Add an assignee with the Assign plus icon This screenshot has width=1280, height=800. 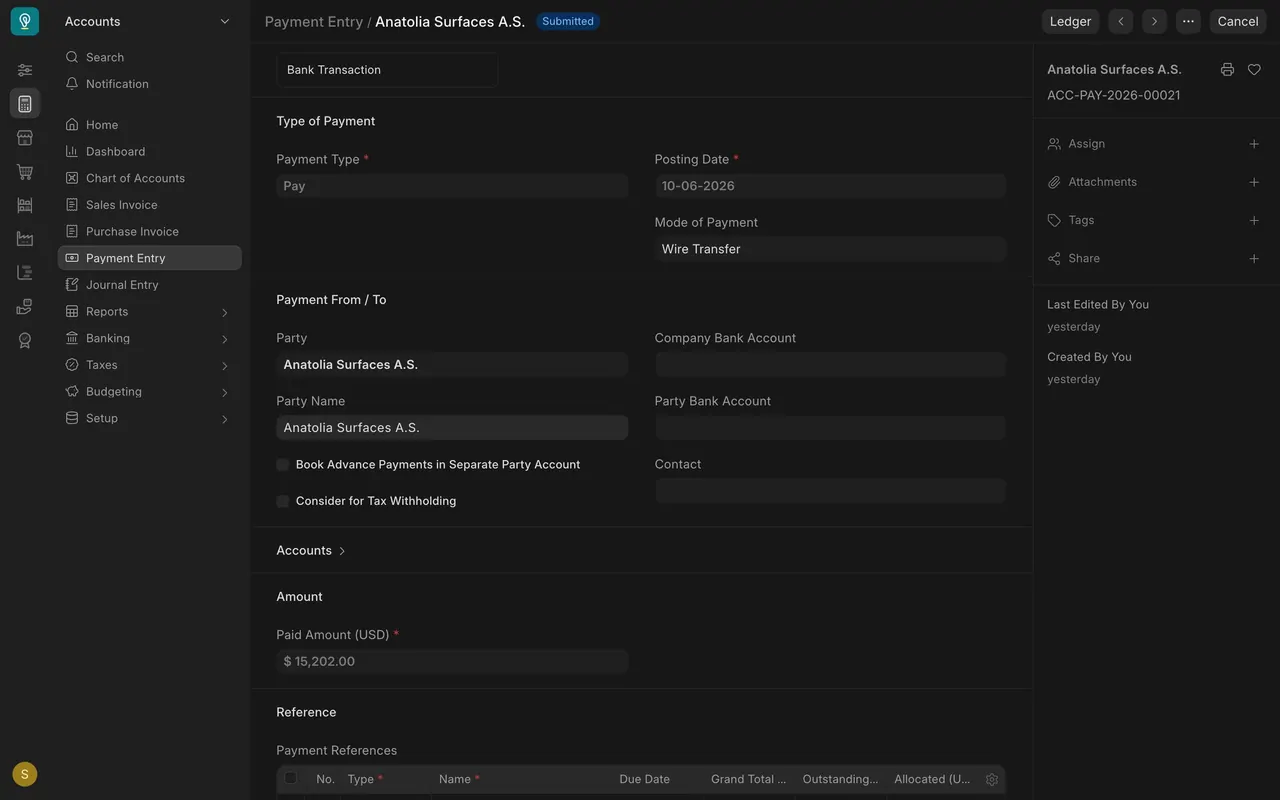1254,144
